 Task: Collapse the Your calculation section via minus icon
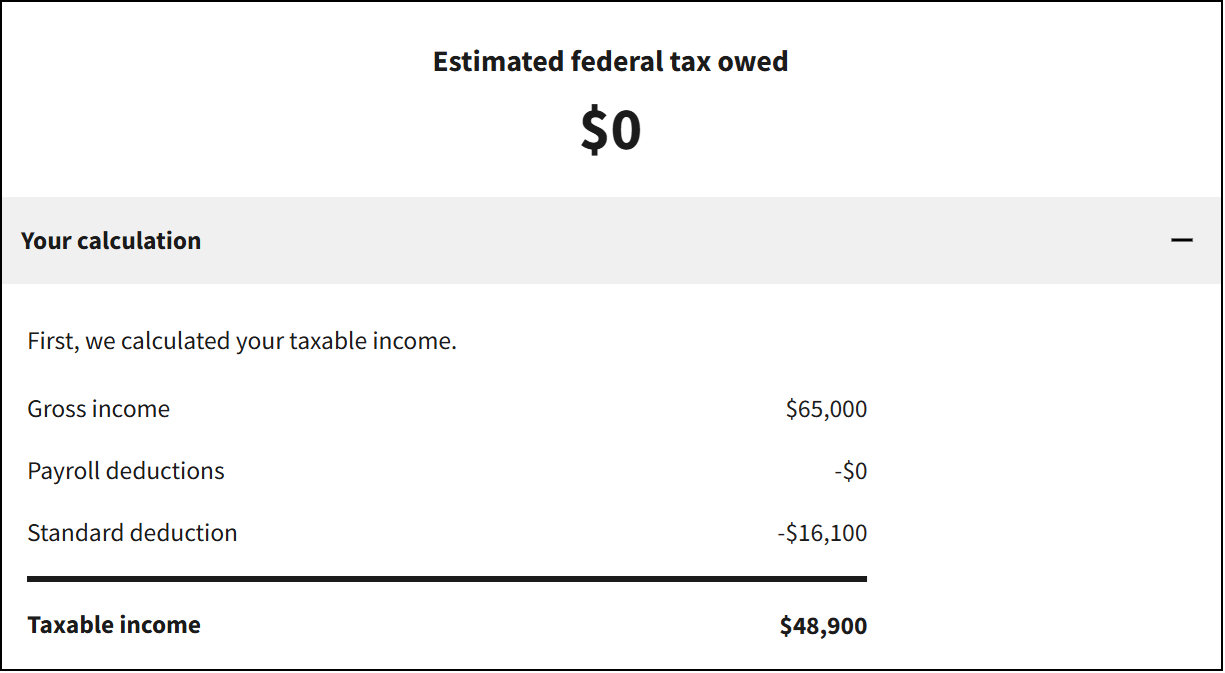click(x=1182, y=240)
